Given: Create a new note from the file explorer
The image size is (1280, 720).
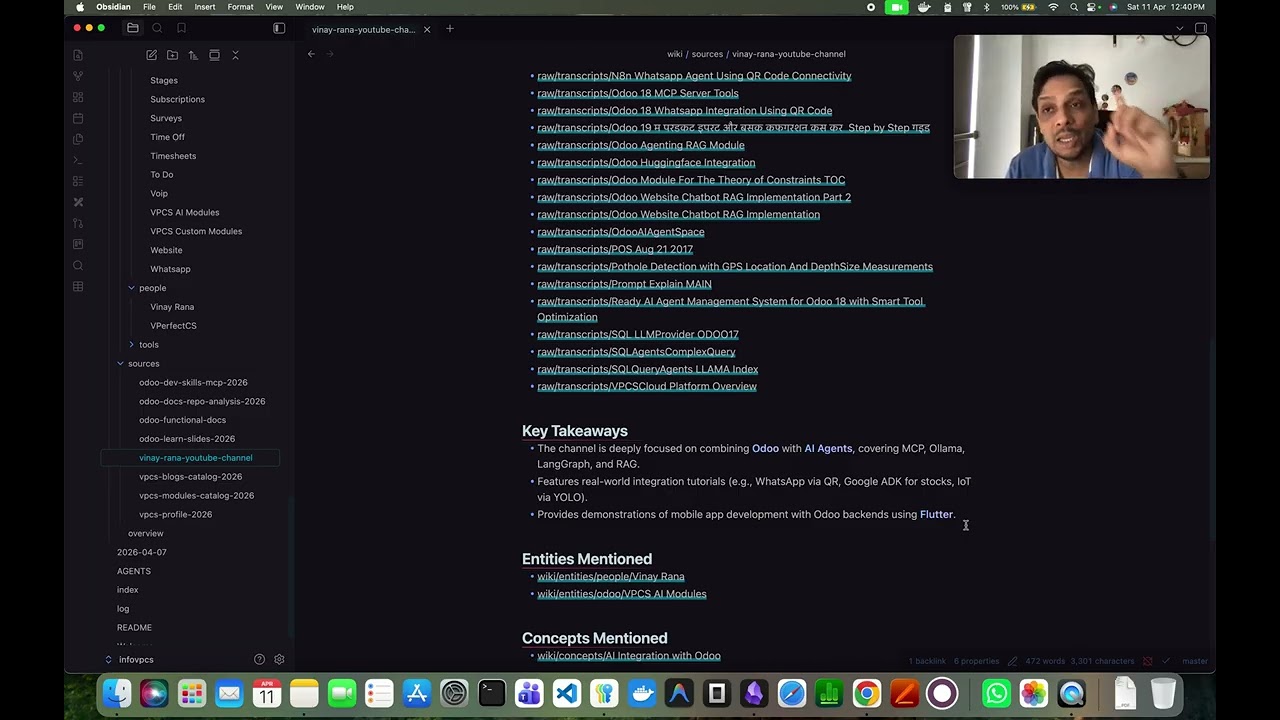Looking at the screenshot, I should click(151, 55).
